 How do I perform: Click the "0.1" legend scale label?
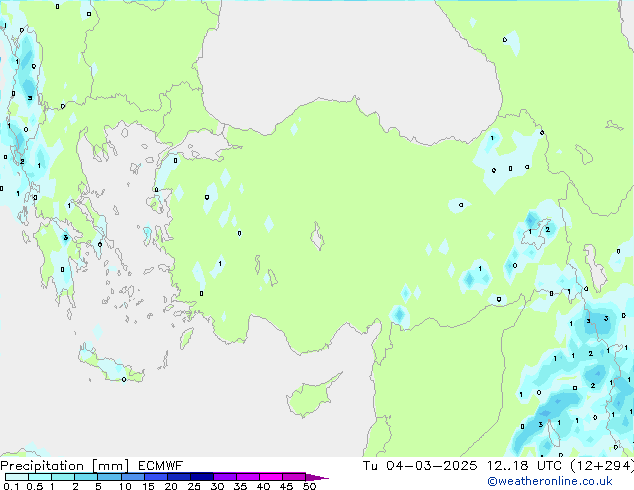[11, 486]
